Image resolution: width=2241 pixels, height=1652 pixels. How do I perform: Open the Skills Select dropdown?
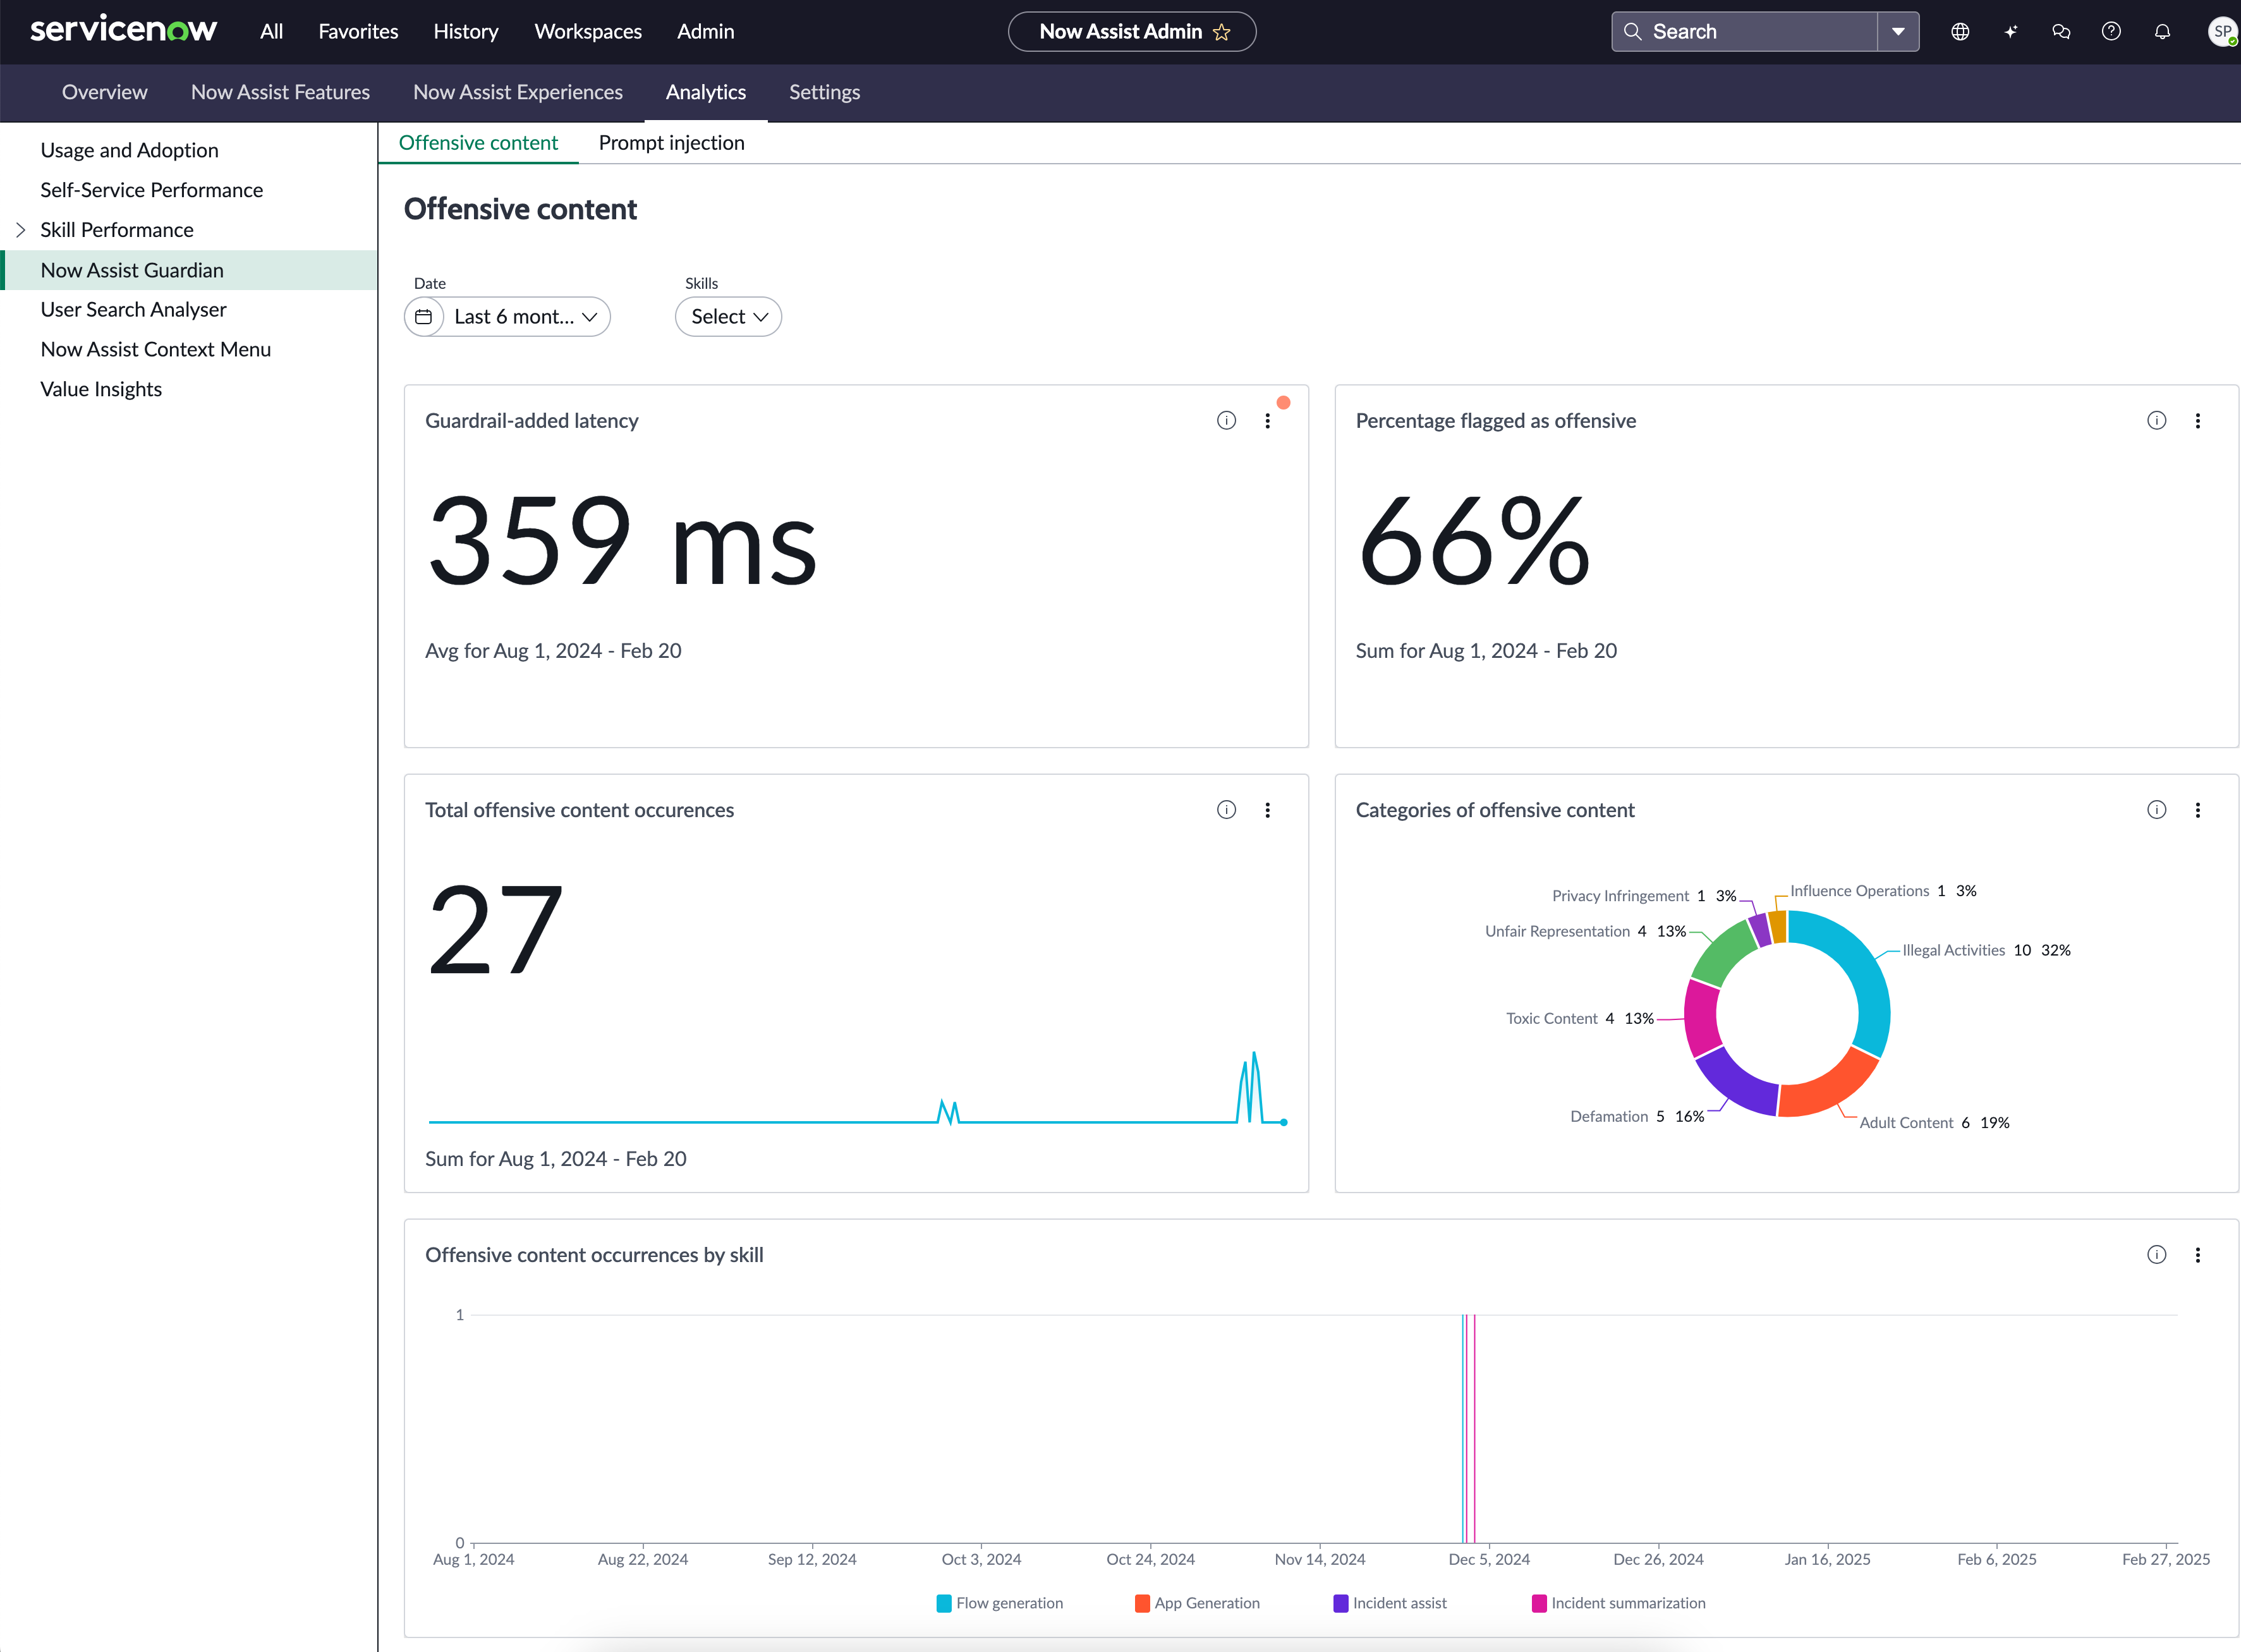point(728,317)
